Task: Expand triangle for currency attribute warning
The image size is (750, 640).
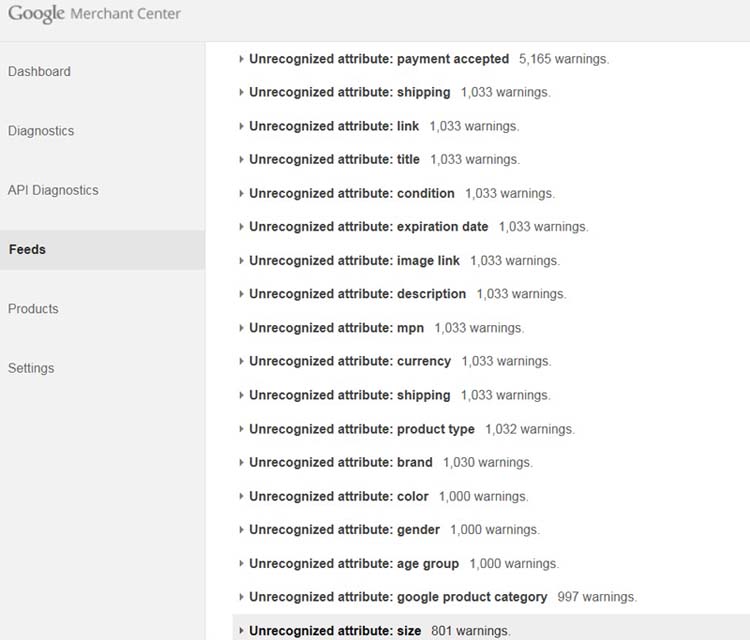Action: pos(241,361)
